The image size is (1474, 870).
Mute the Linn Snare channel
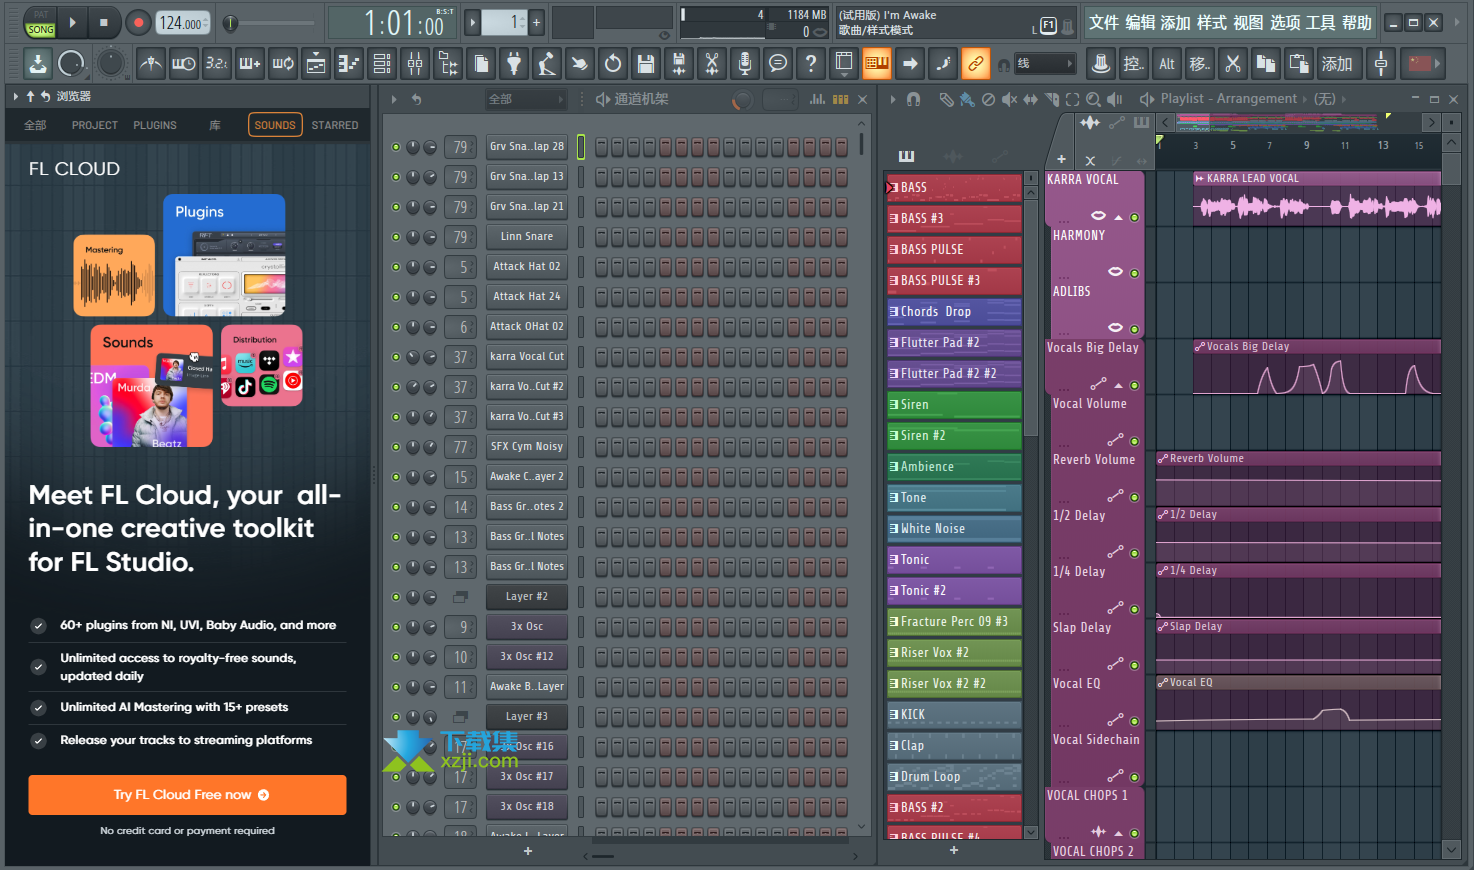pos(396,237)
